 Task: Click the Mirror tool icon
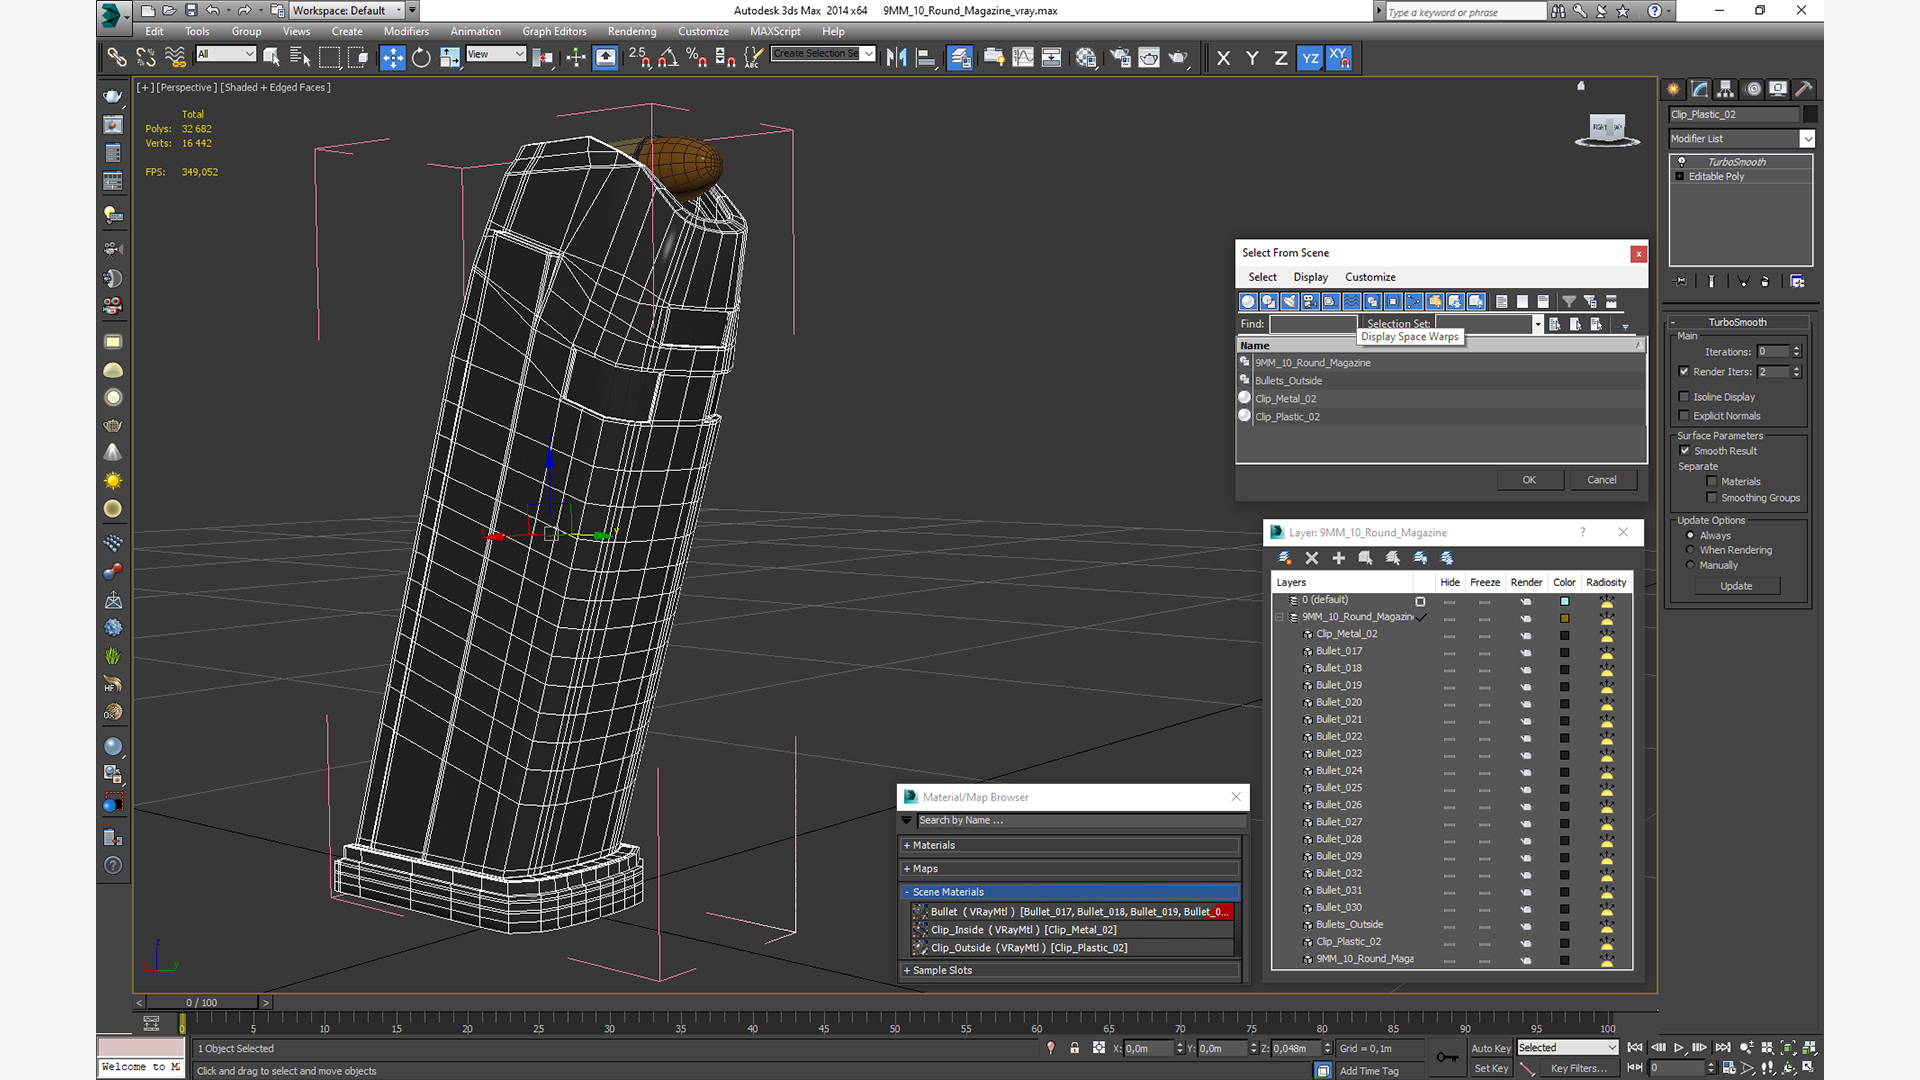point(897,58)
